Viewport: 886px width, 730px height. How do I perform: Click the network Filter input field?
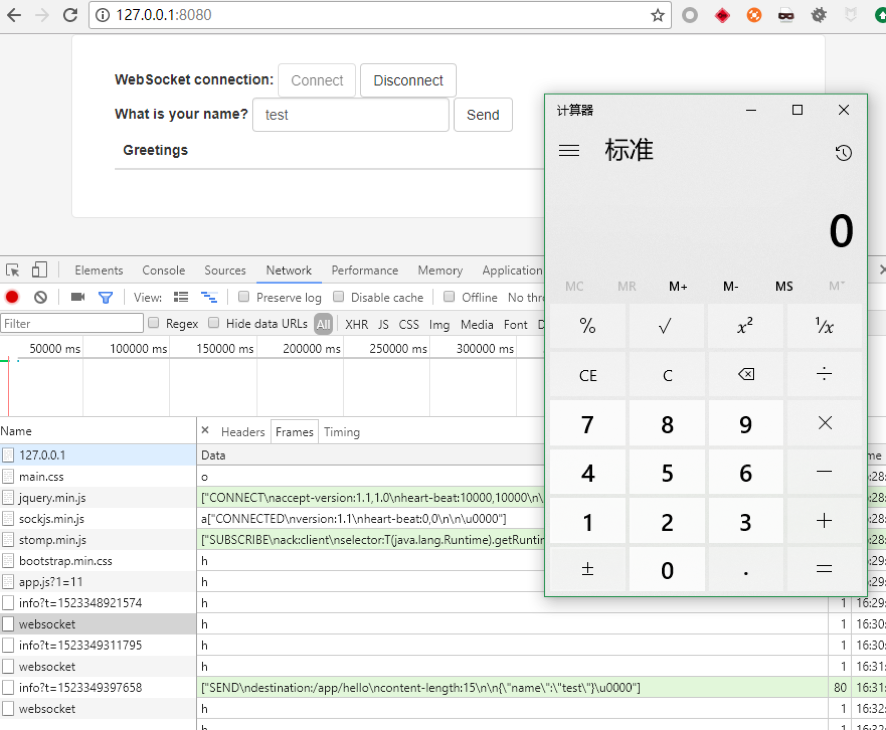tap(70, 323)
